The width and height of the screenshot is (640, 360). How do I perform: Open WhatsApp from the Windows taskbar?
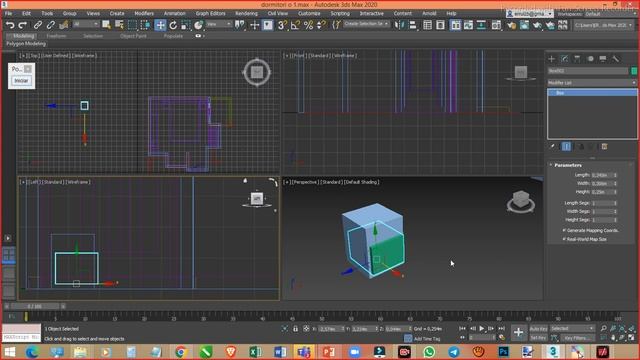click(x=429, y=351)
